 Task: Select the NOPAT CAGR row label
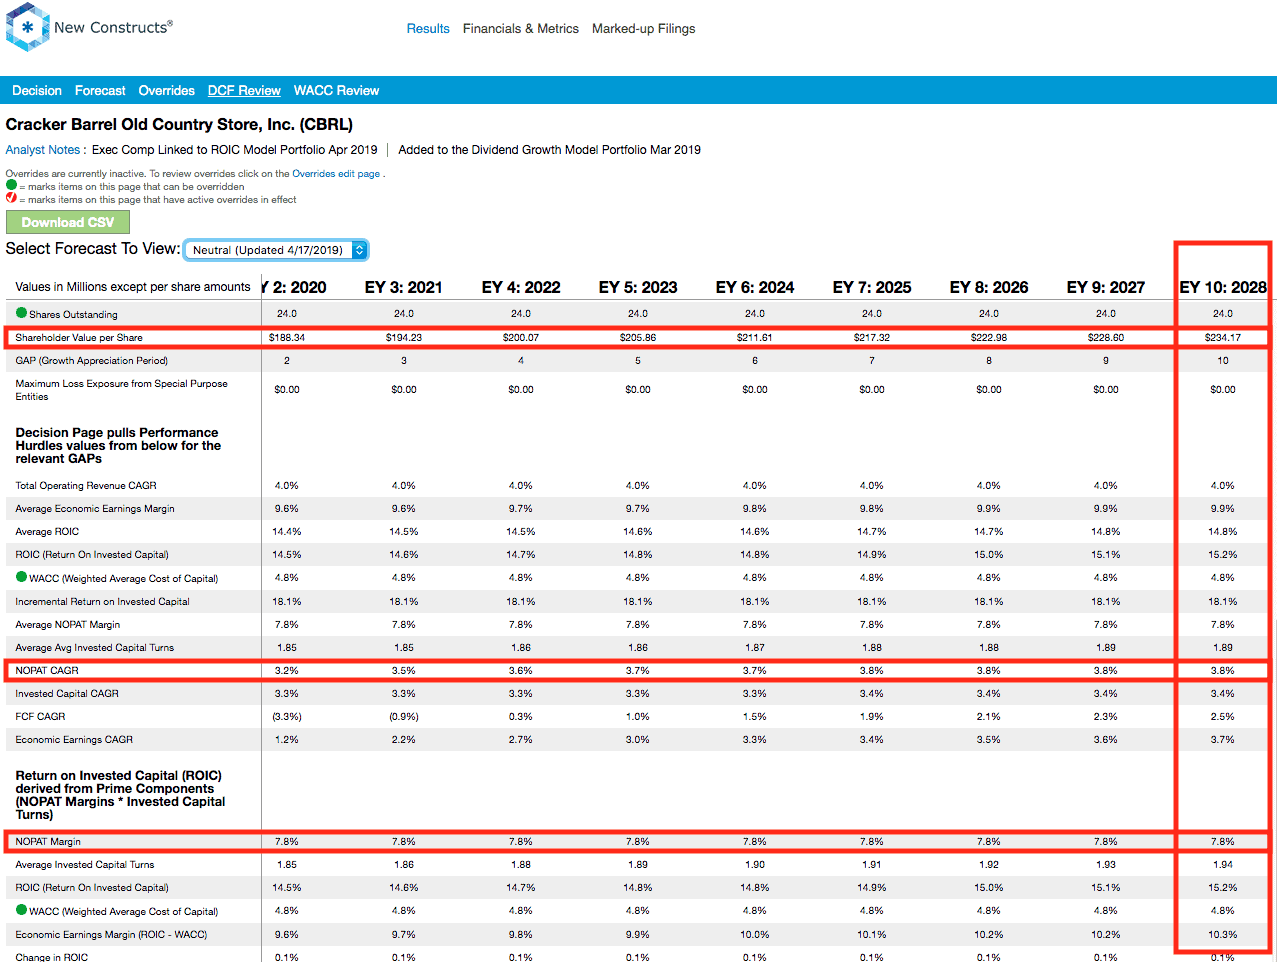click(x=47, y=670)
